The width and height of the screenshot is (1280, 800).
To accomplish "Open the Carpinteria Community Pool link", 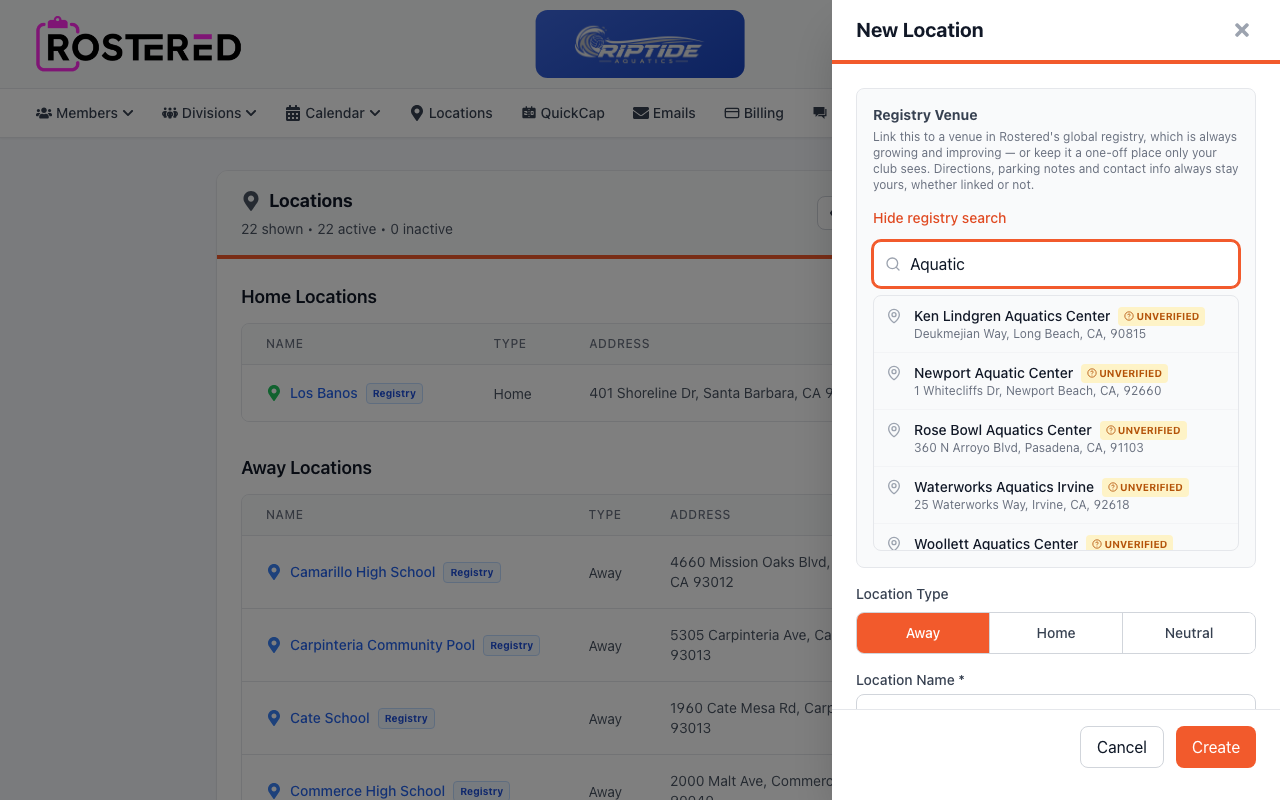I will coord(383,645).
